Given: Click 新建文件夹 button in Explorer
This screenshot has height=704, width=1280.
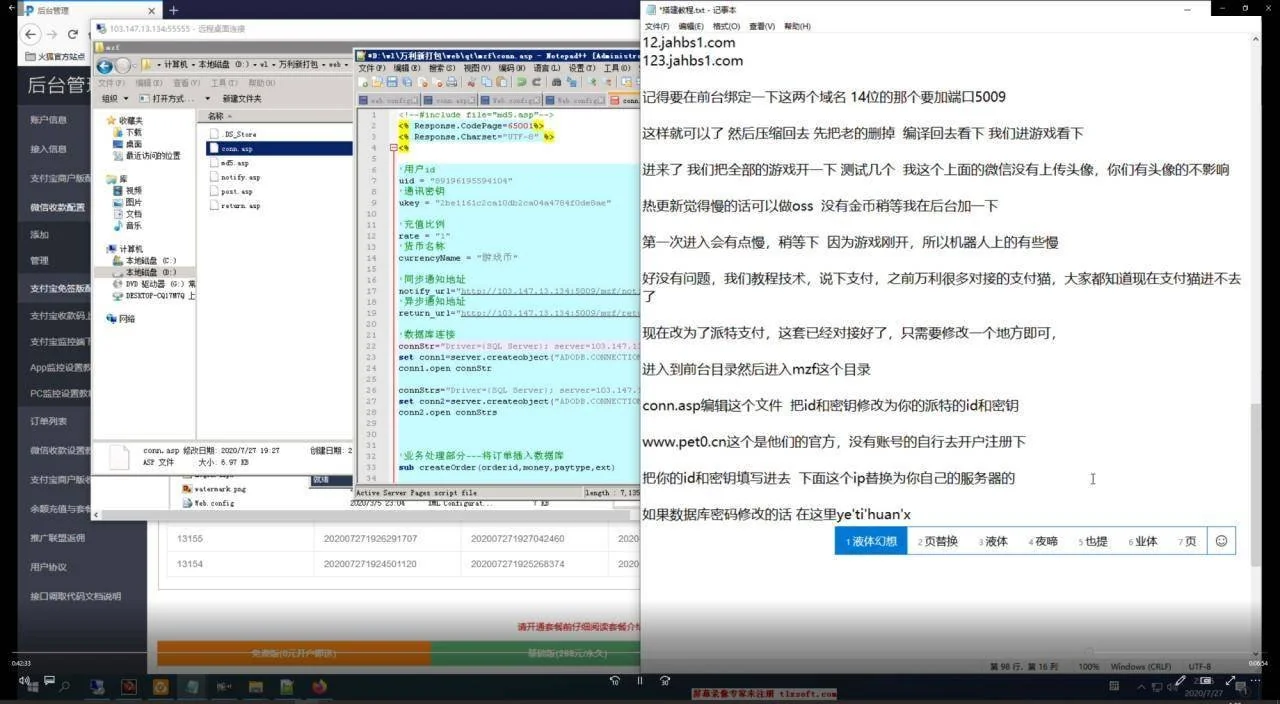Looking at the screenshot, I should point(242,99).
